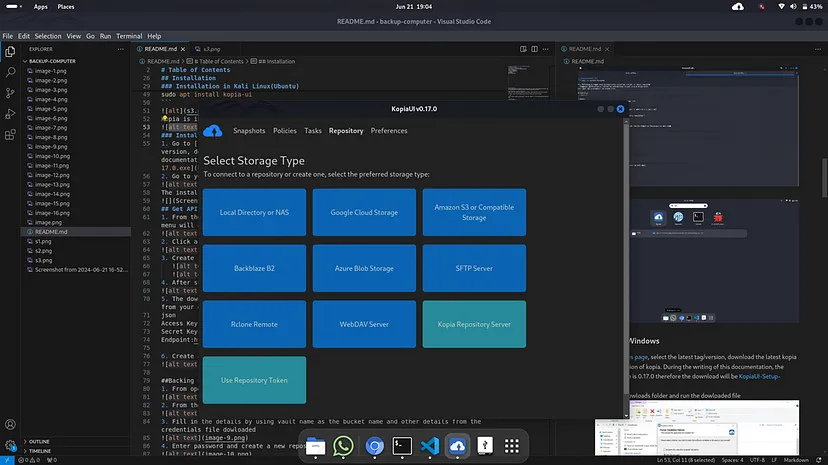
Task: Expand the OUTLINE section
Action: click(40, 441)
